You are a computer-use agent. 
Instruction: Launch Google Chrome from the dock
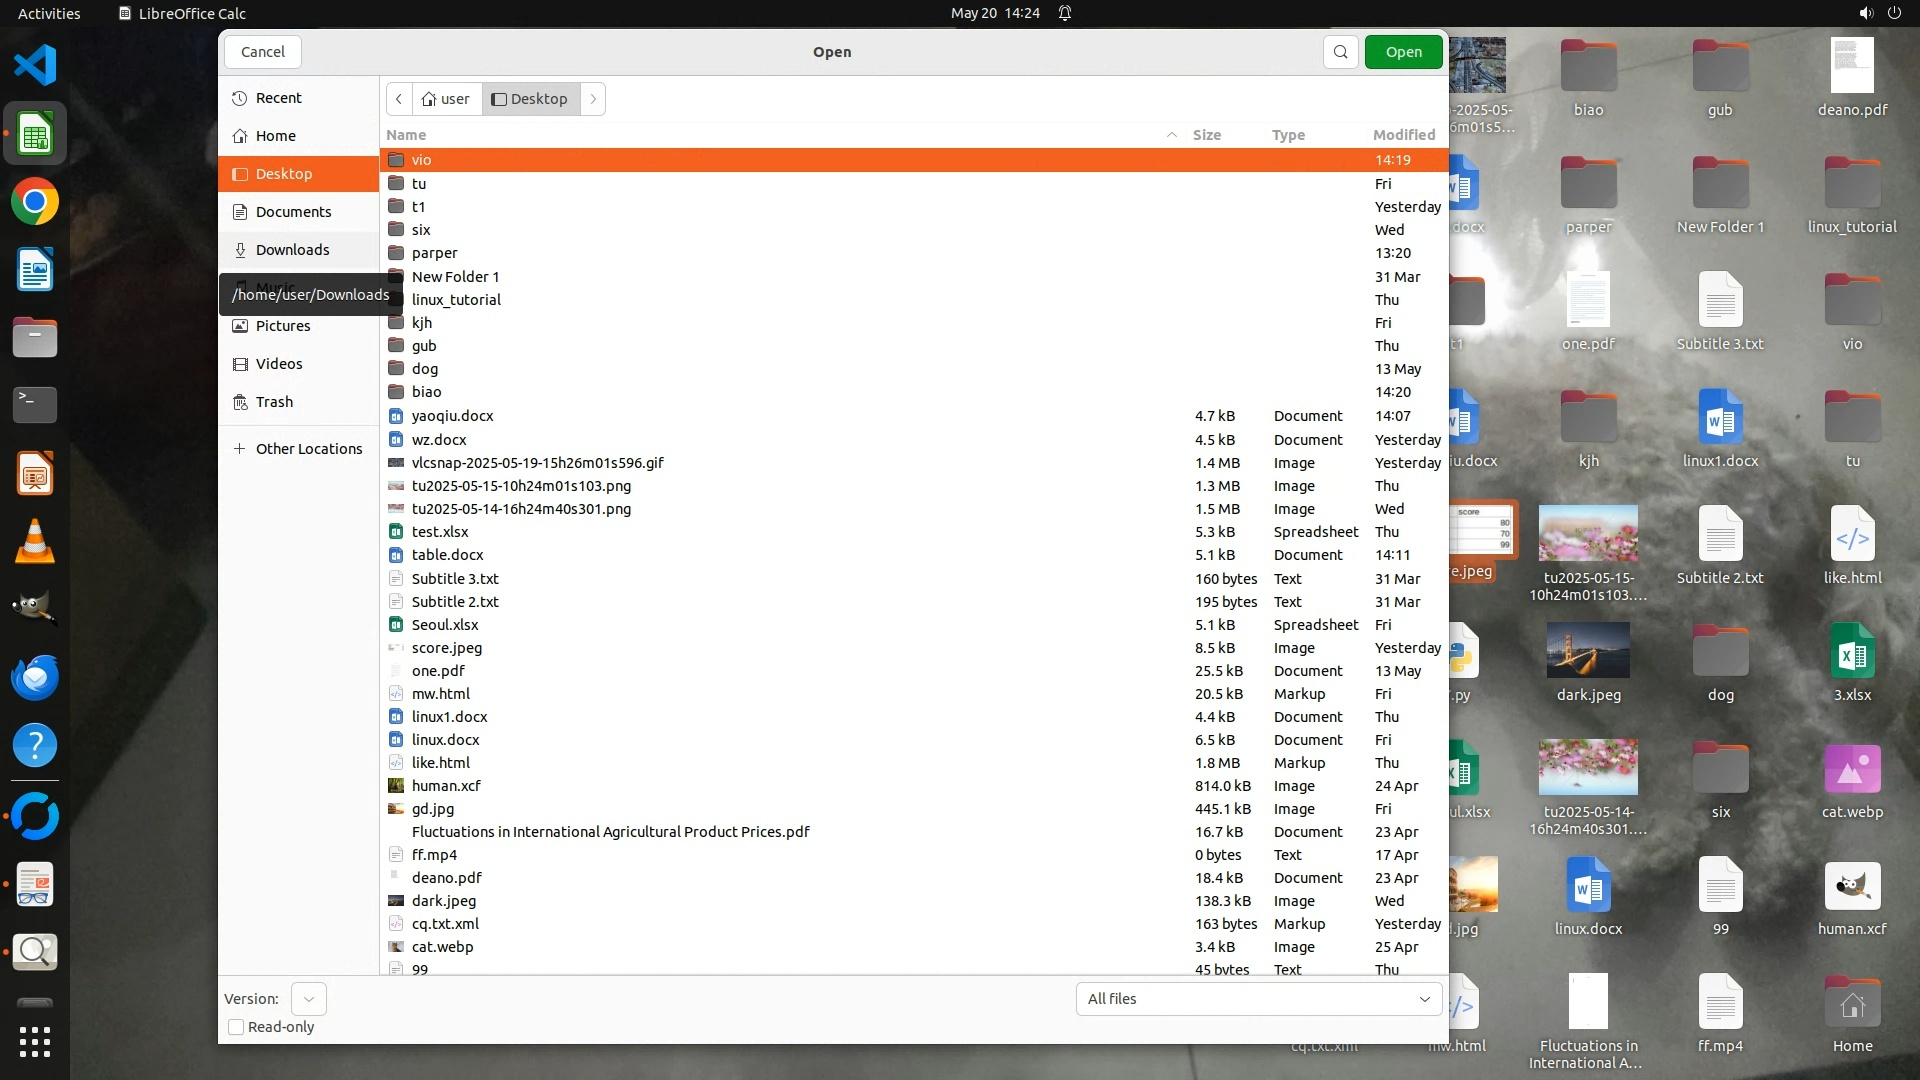coord(35,202)
